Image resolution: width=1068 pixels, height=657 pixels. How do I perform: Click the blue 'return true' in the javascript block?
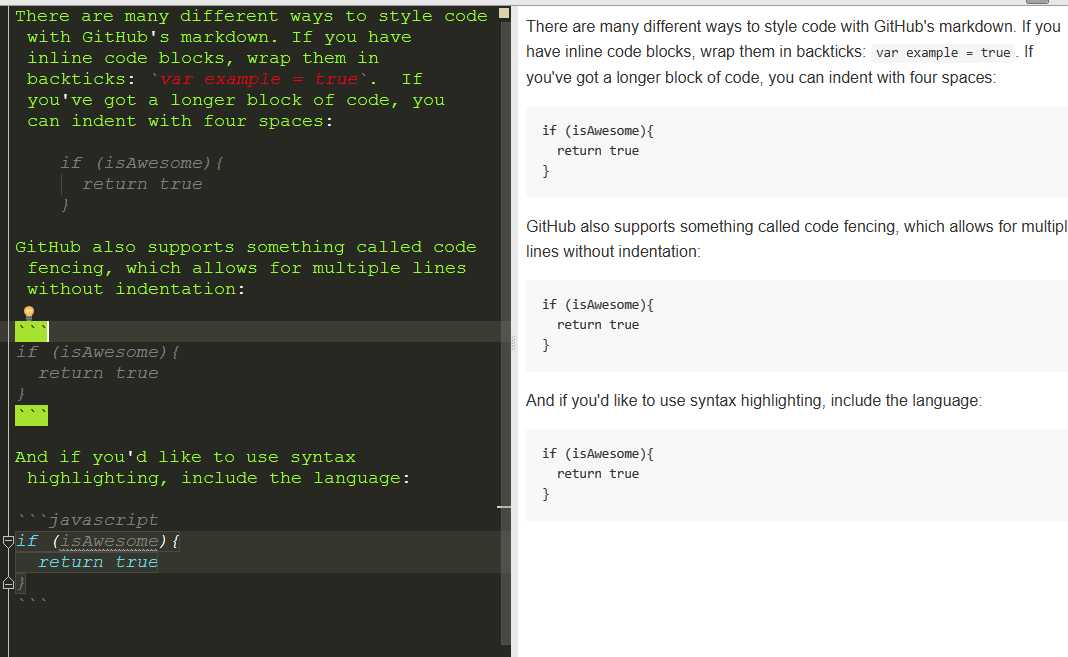pyautogui.click(x=98, y=562)
